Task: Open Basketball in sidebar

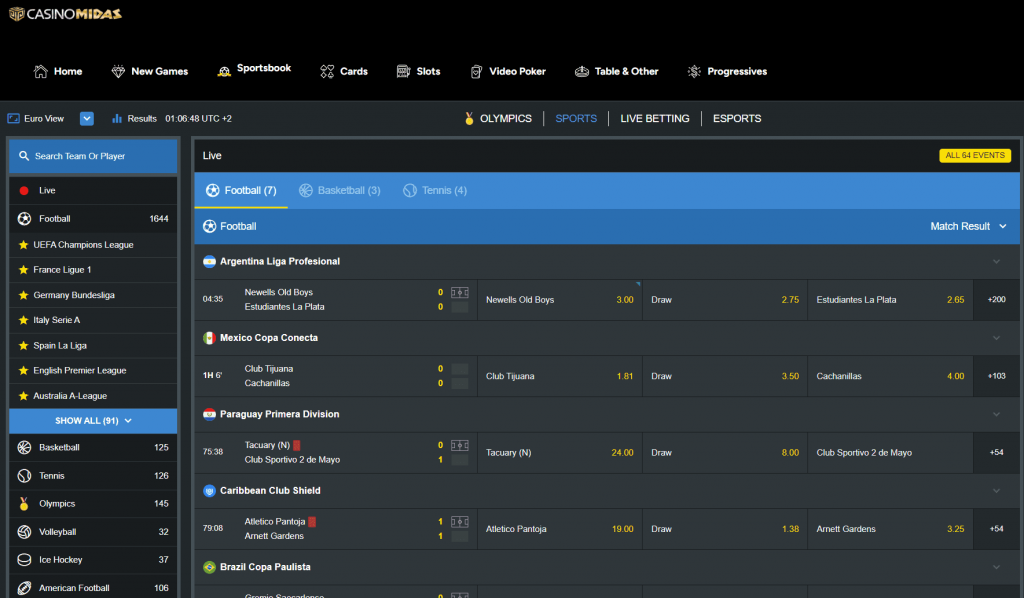Action: (x=93, y=447)
